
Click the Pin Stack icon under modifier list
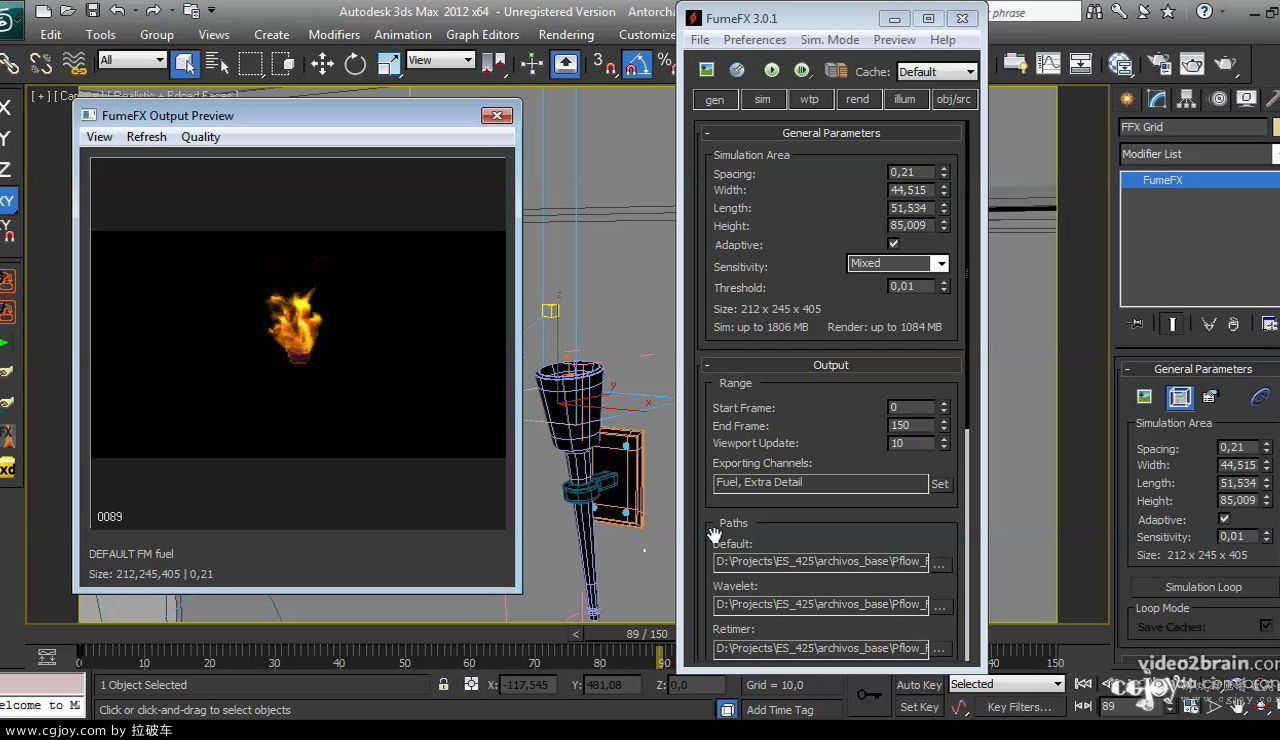tap(1135, 324)
